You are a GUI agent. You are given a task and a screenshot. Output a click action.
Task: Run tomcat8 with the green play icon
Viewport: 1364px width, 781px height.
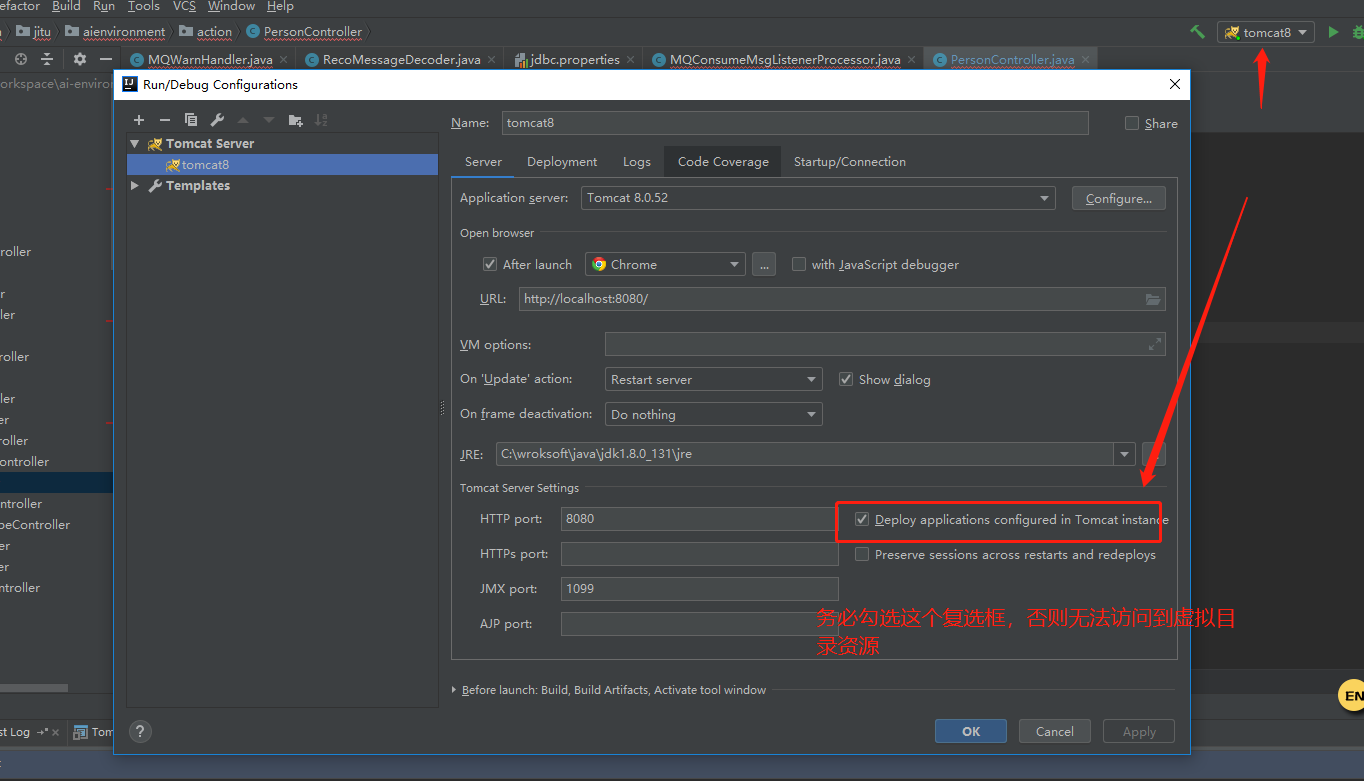[1333, 32]
